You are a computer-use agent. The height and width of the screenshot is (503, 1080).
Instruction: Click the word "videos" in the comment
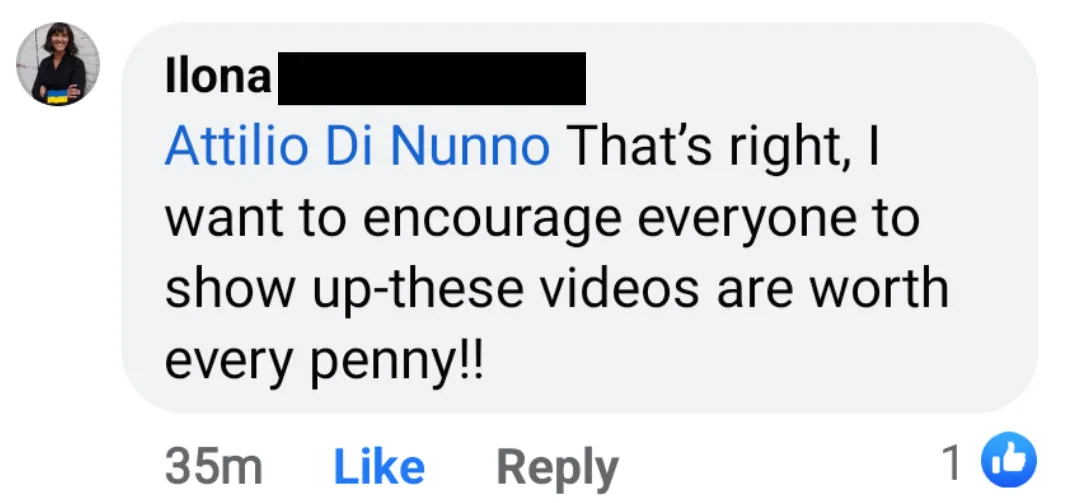619,287
